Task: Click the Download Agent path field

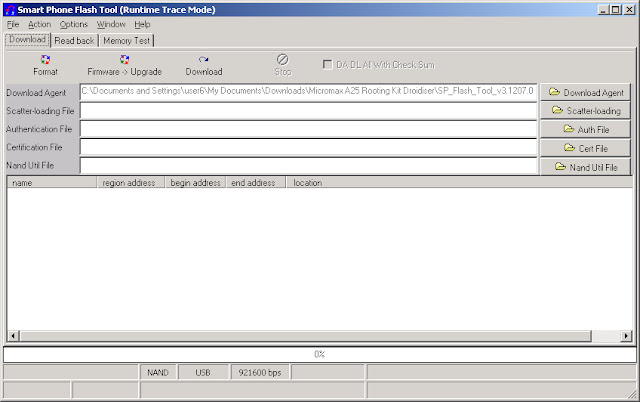Action: point(308,92)
